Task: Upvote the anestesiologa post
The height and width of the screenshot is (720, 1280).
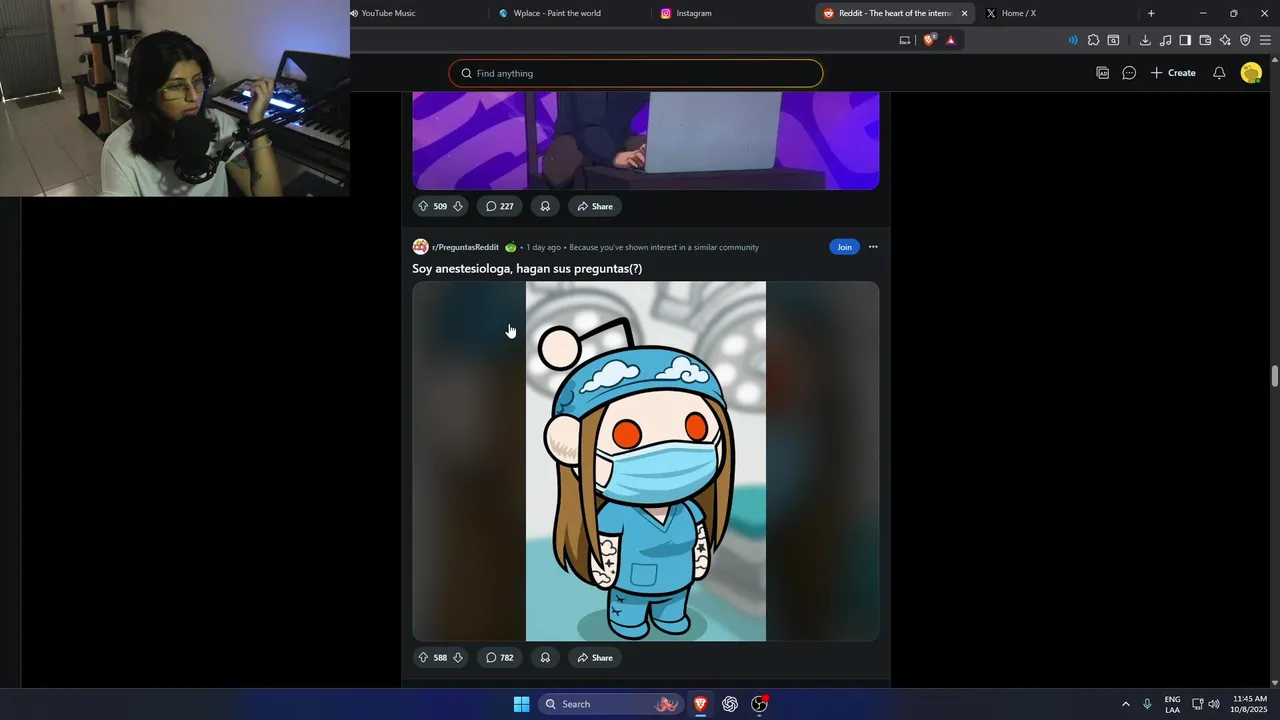Action: (423, 657)
